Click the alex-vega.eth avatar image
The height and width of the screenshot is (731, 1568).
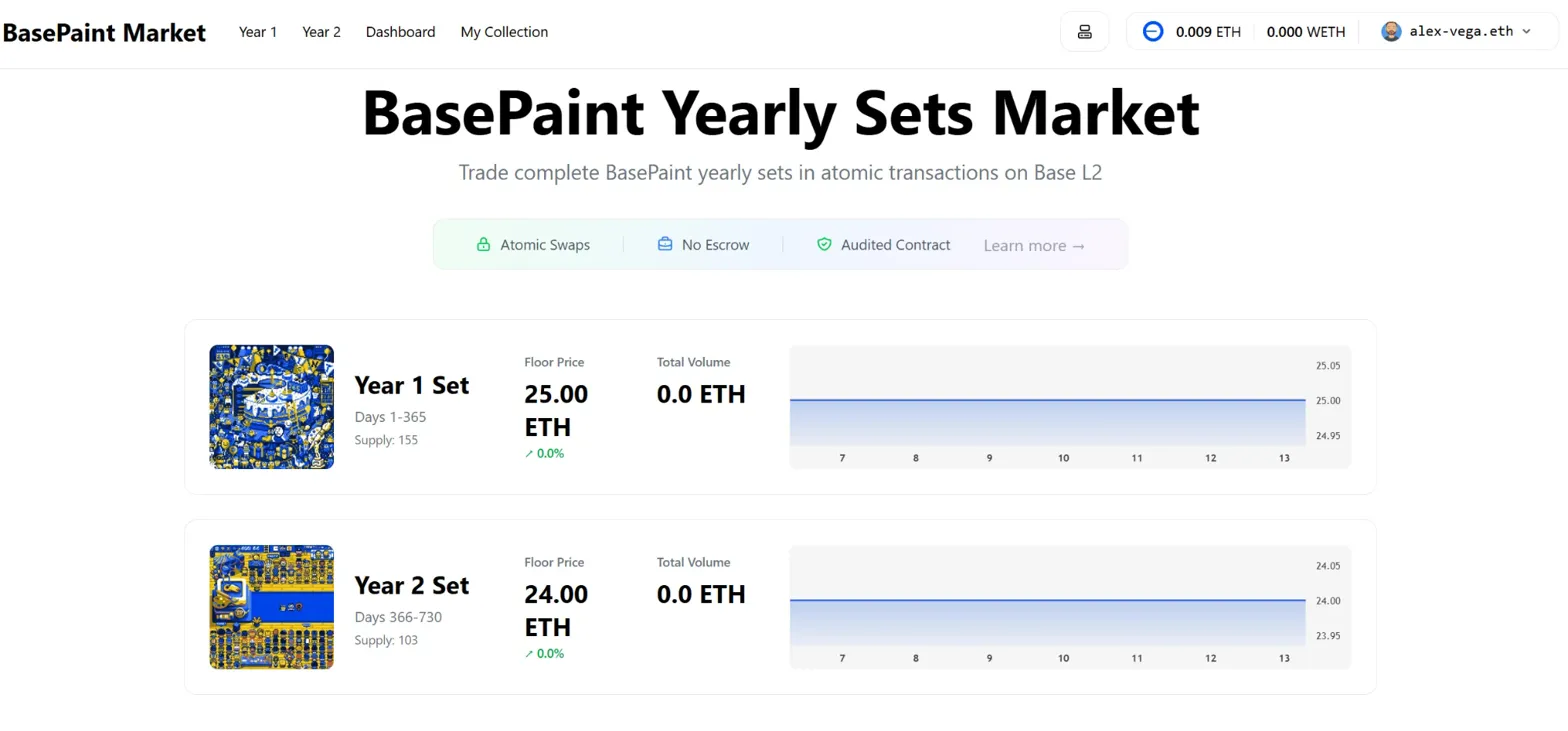(1391, 32)
